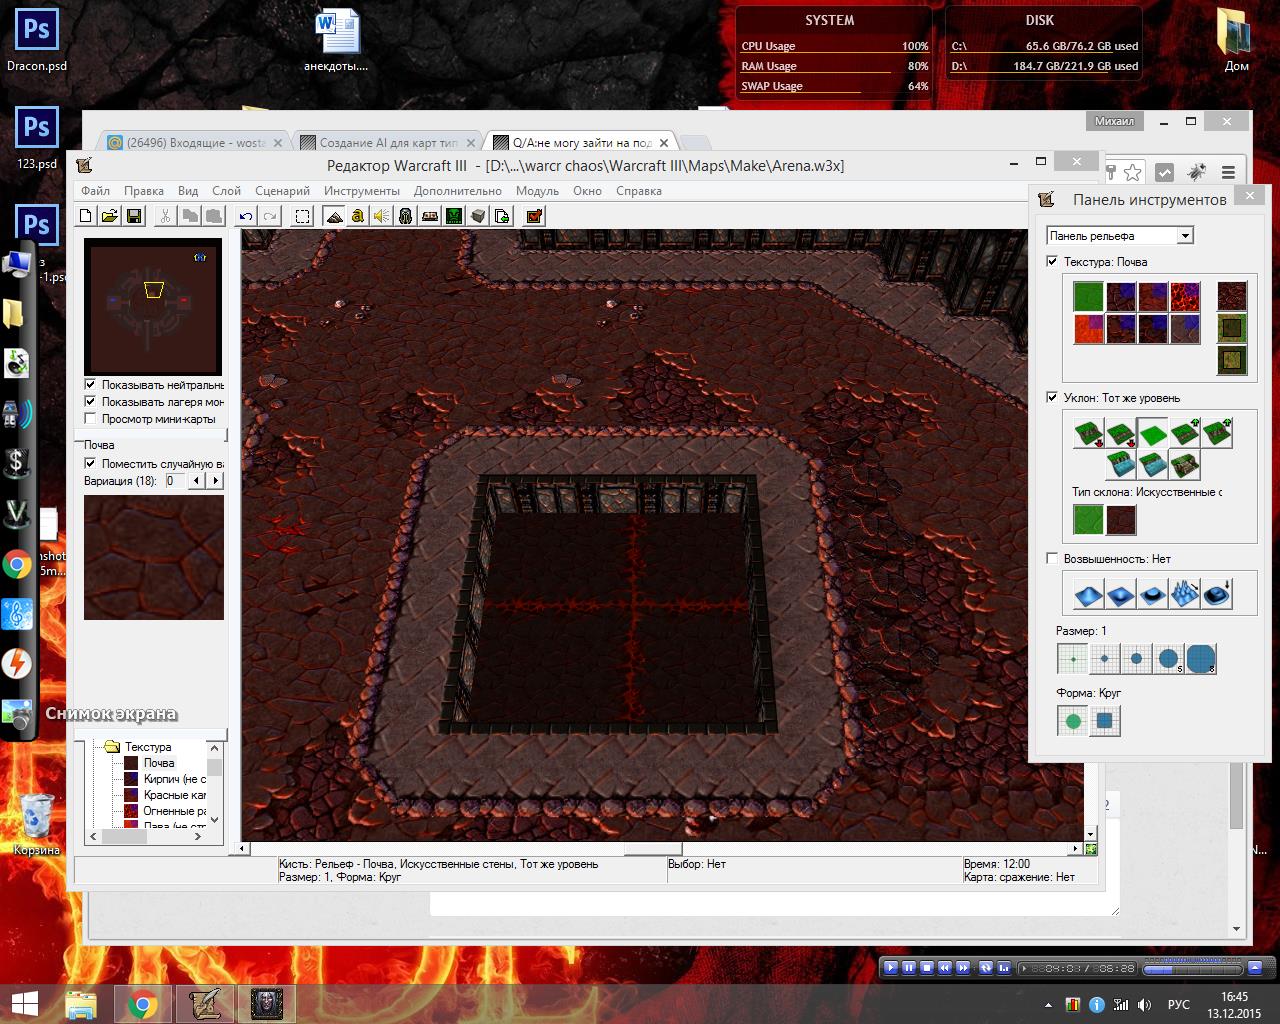The height and width of the screenshot is (1024, 1280).
Task: Open the 'Модуль' menu
Action: (538, 191)
